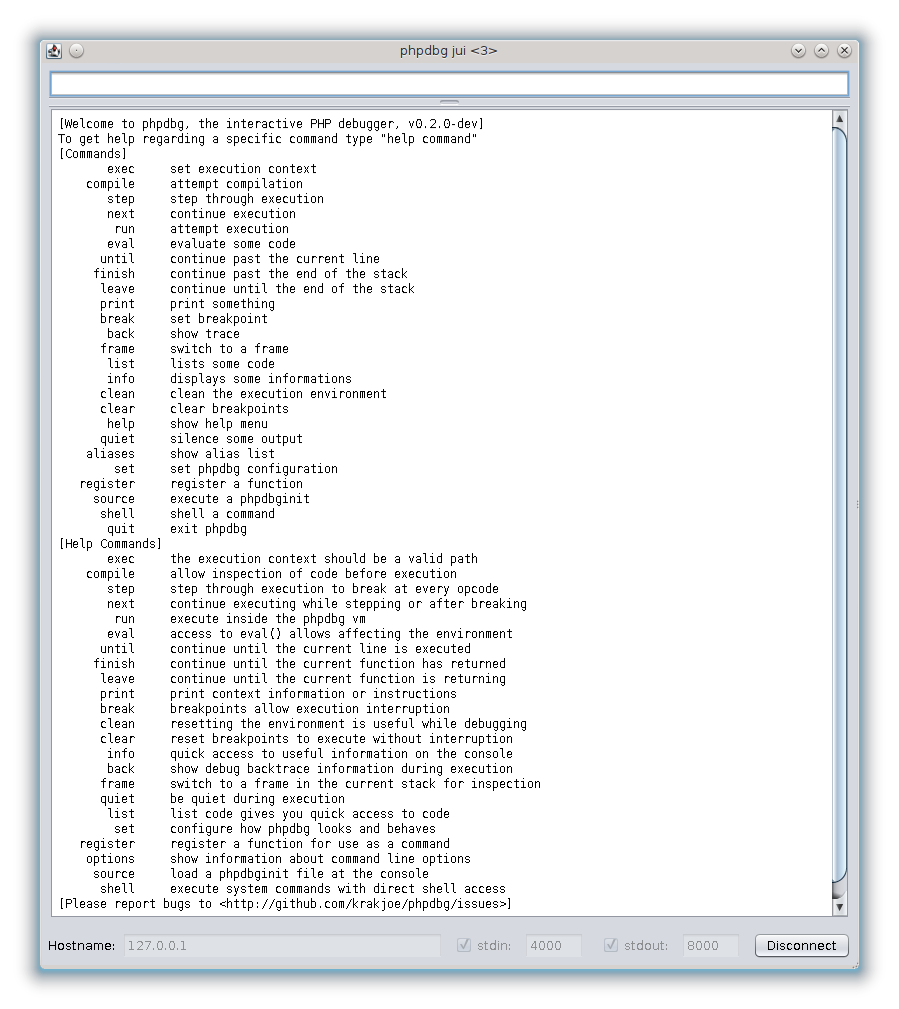Select the stdin port field with 4000
This screenshot has height=1009, width=899.
[x=558, y=945]
